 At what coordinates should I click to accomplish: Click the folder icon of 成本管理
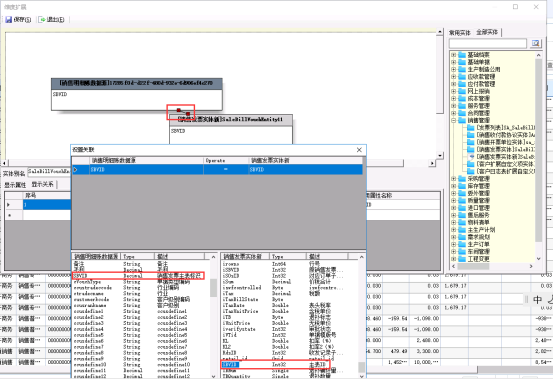(462, 99)
